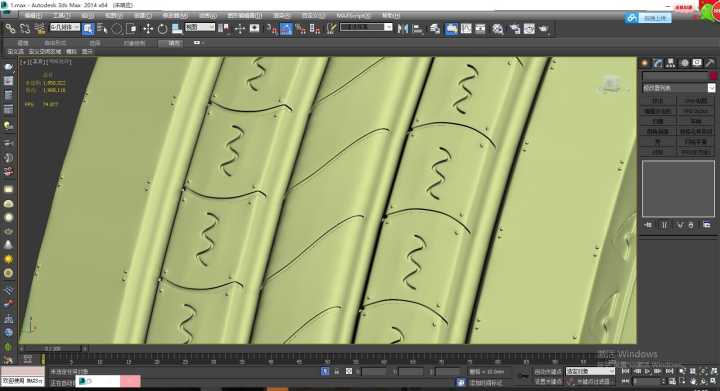The image size is (720, 391).
Task: Pick the Rectangular Selection Region tool
Action: (117, 29)
